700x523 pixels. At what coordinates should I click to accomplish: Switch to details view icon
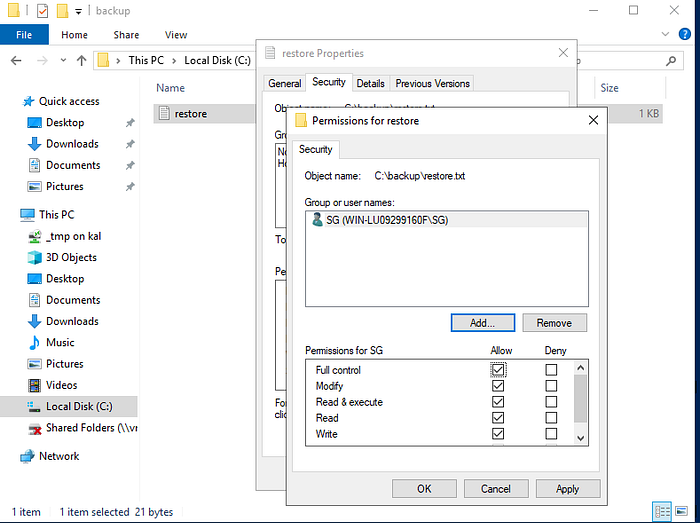(x=662, y=511)
